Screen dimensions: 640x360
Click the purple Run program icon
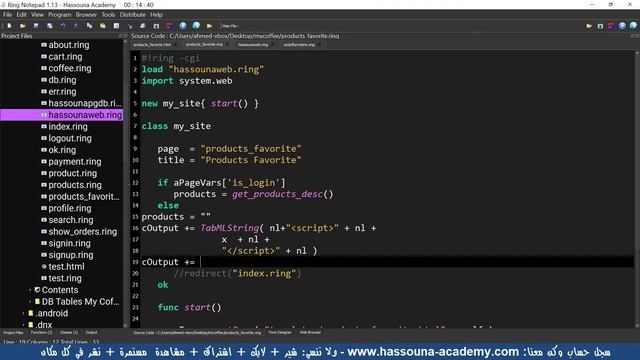click(x=169, y=26)
